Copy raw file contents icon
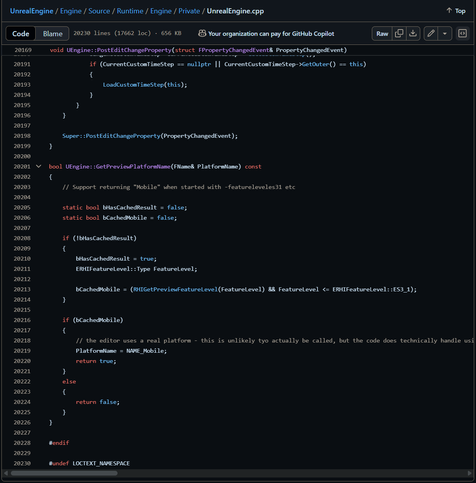The image size is (476, 483). tap(399, 33)
